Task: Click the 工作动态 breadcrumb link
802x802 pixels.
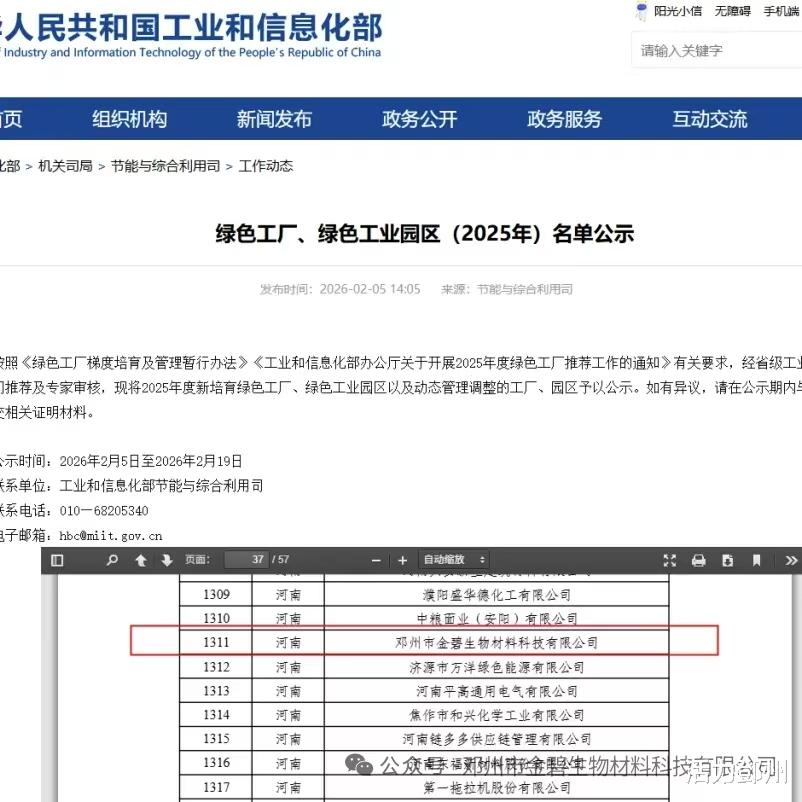Action: (x=266, y=166)
